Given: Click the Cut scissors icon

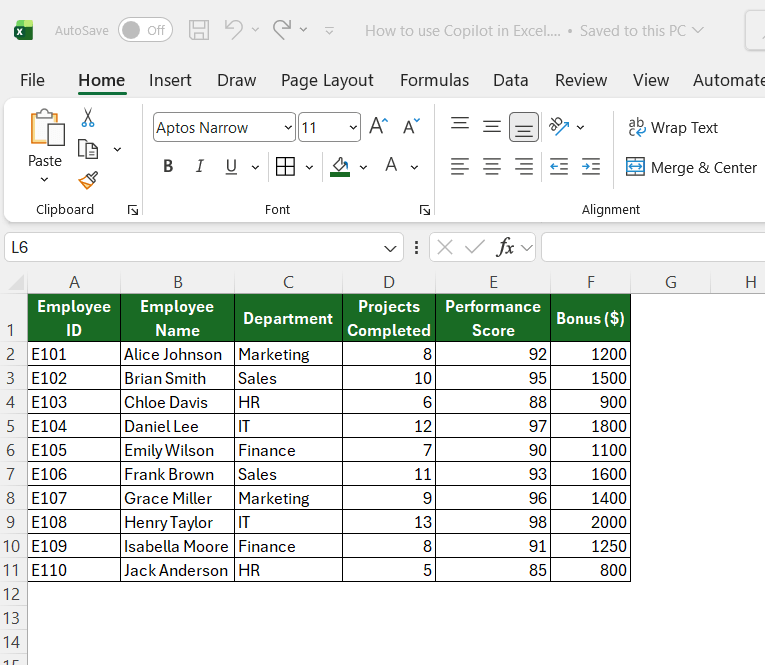Looking at the screenshot, I should (88, 118).
